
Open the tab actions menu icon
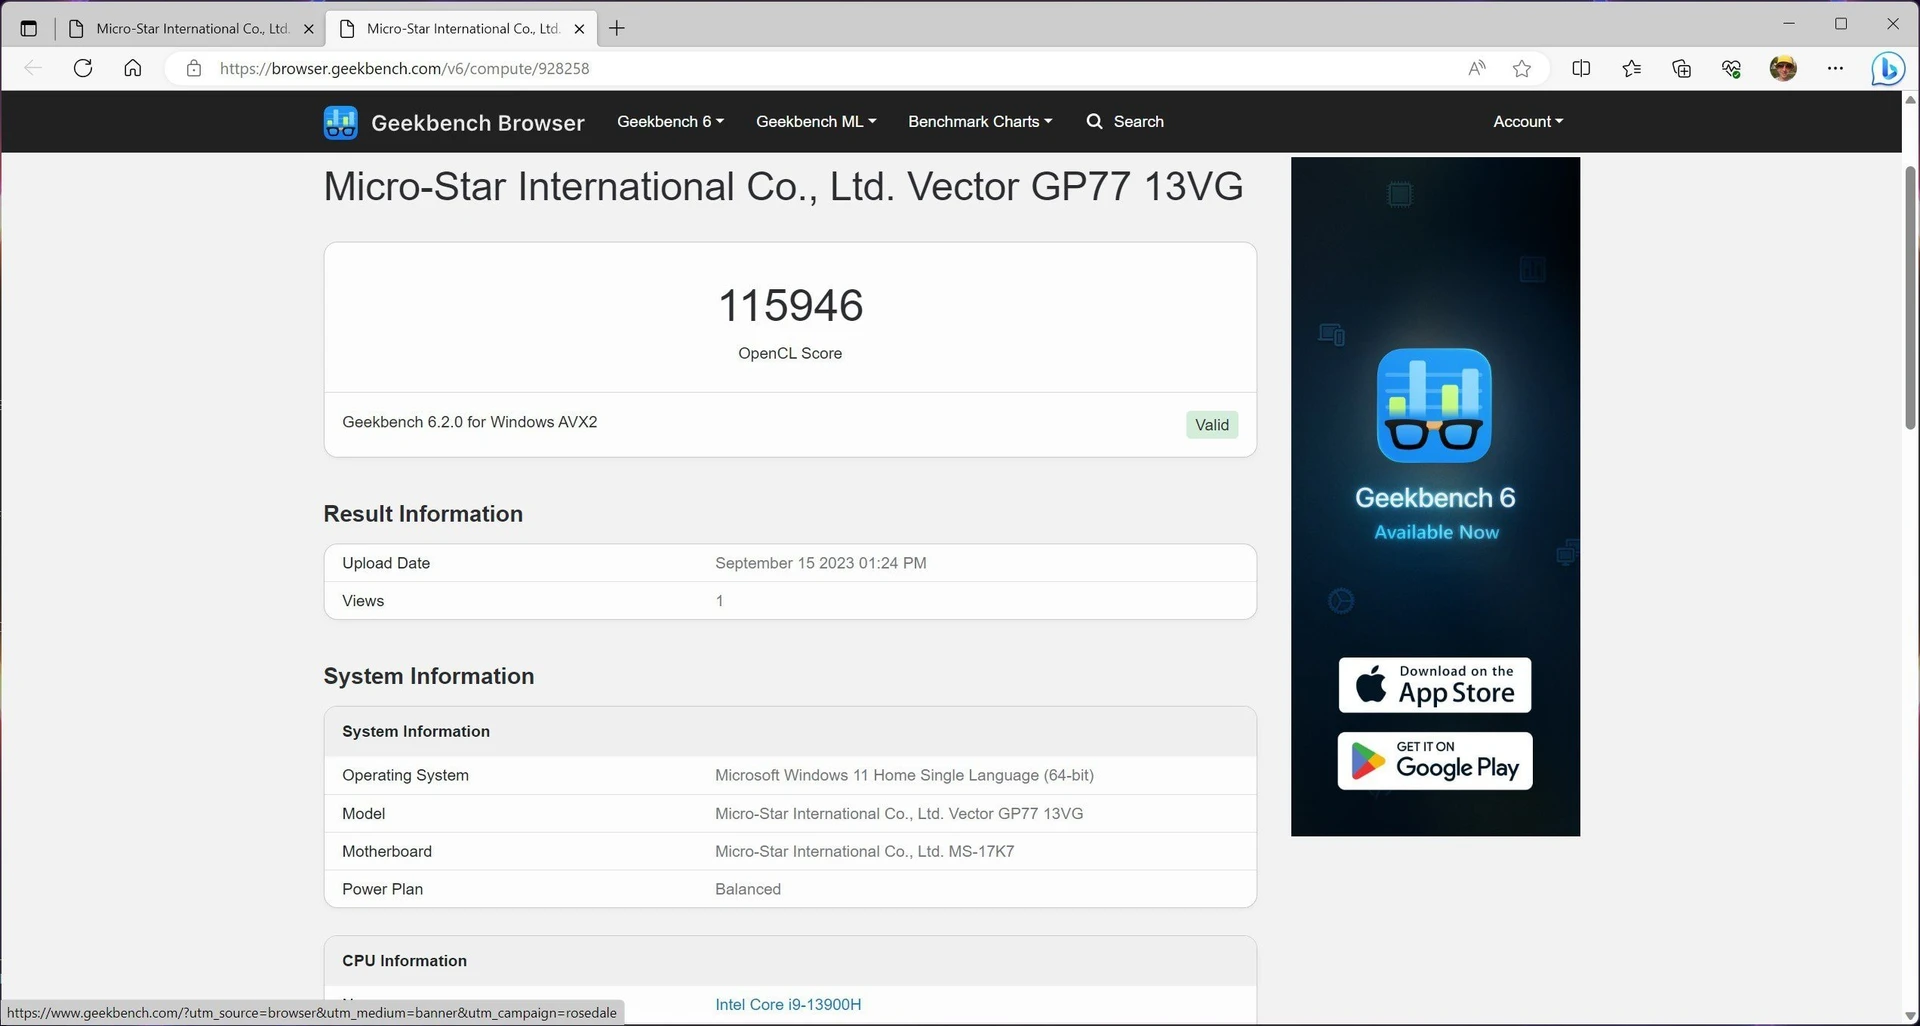pos(28,28)
